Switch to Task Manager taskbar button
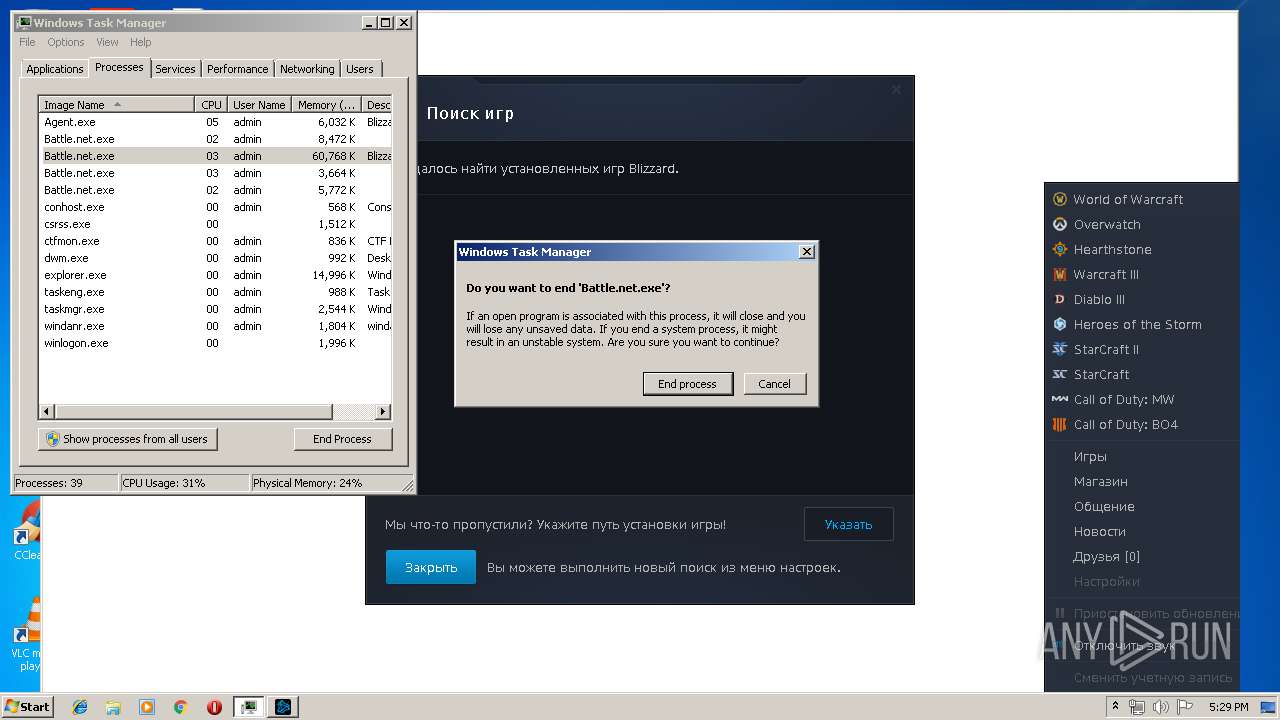This screenshot has width=1280, height=720. (x=249, y=707)
